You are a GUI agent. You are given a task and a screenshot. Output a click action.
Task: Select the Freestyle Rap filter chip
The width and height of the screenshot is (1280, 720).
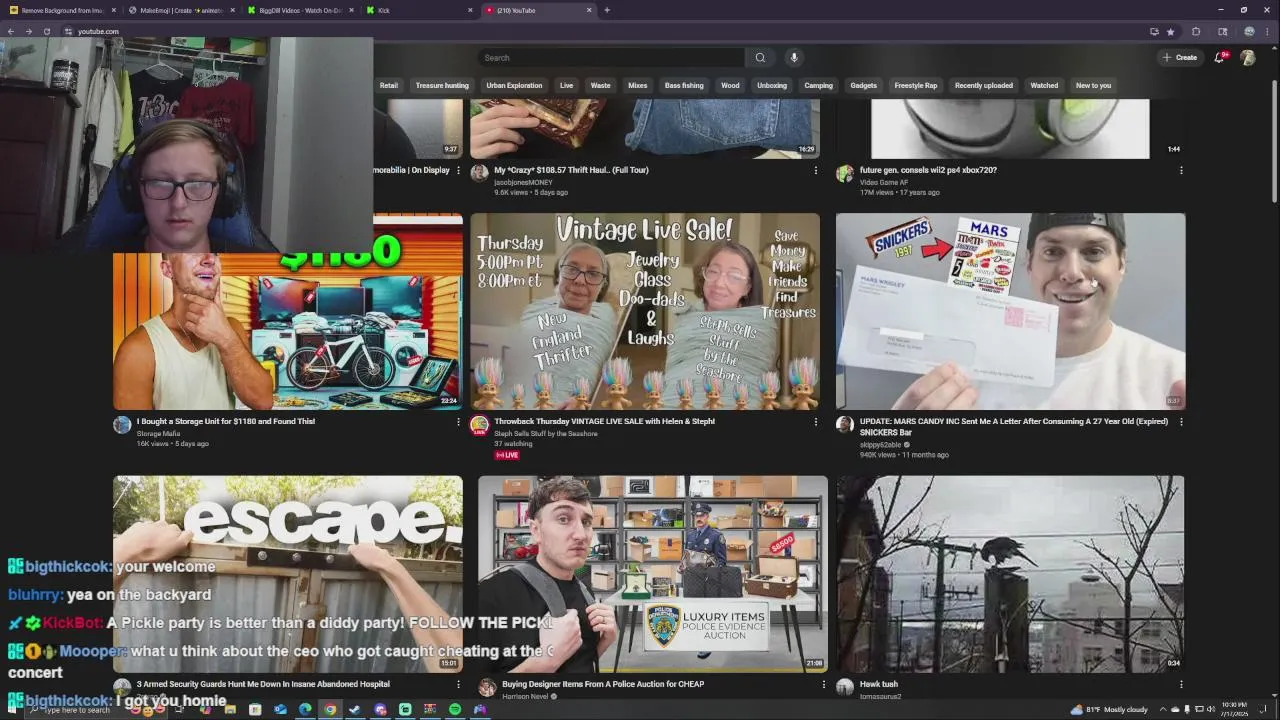click(916, 86)
